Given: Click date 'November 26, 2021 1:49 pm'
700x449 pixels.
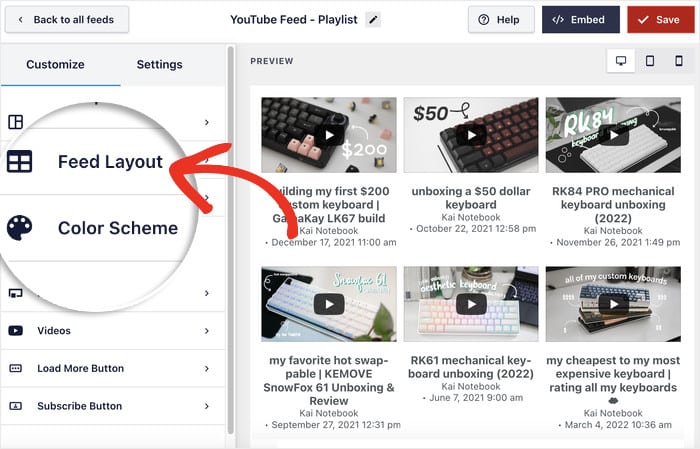Looking at the screenshot, I should tap(618, 242).
